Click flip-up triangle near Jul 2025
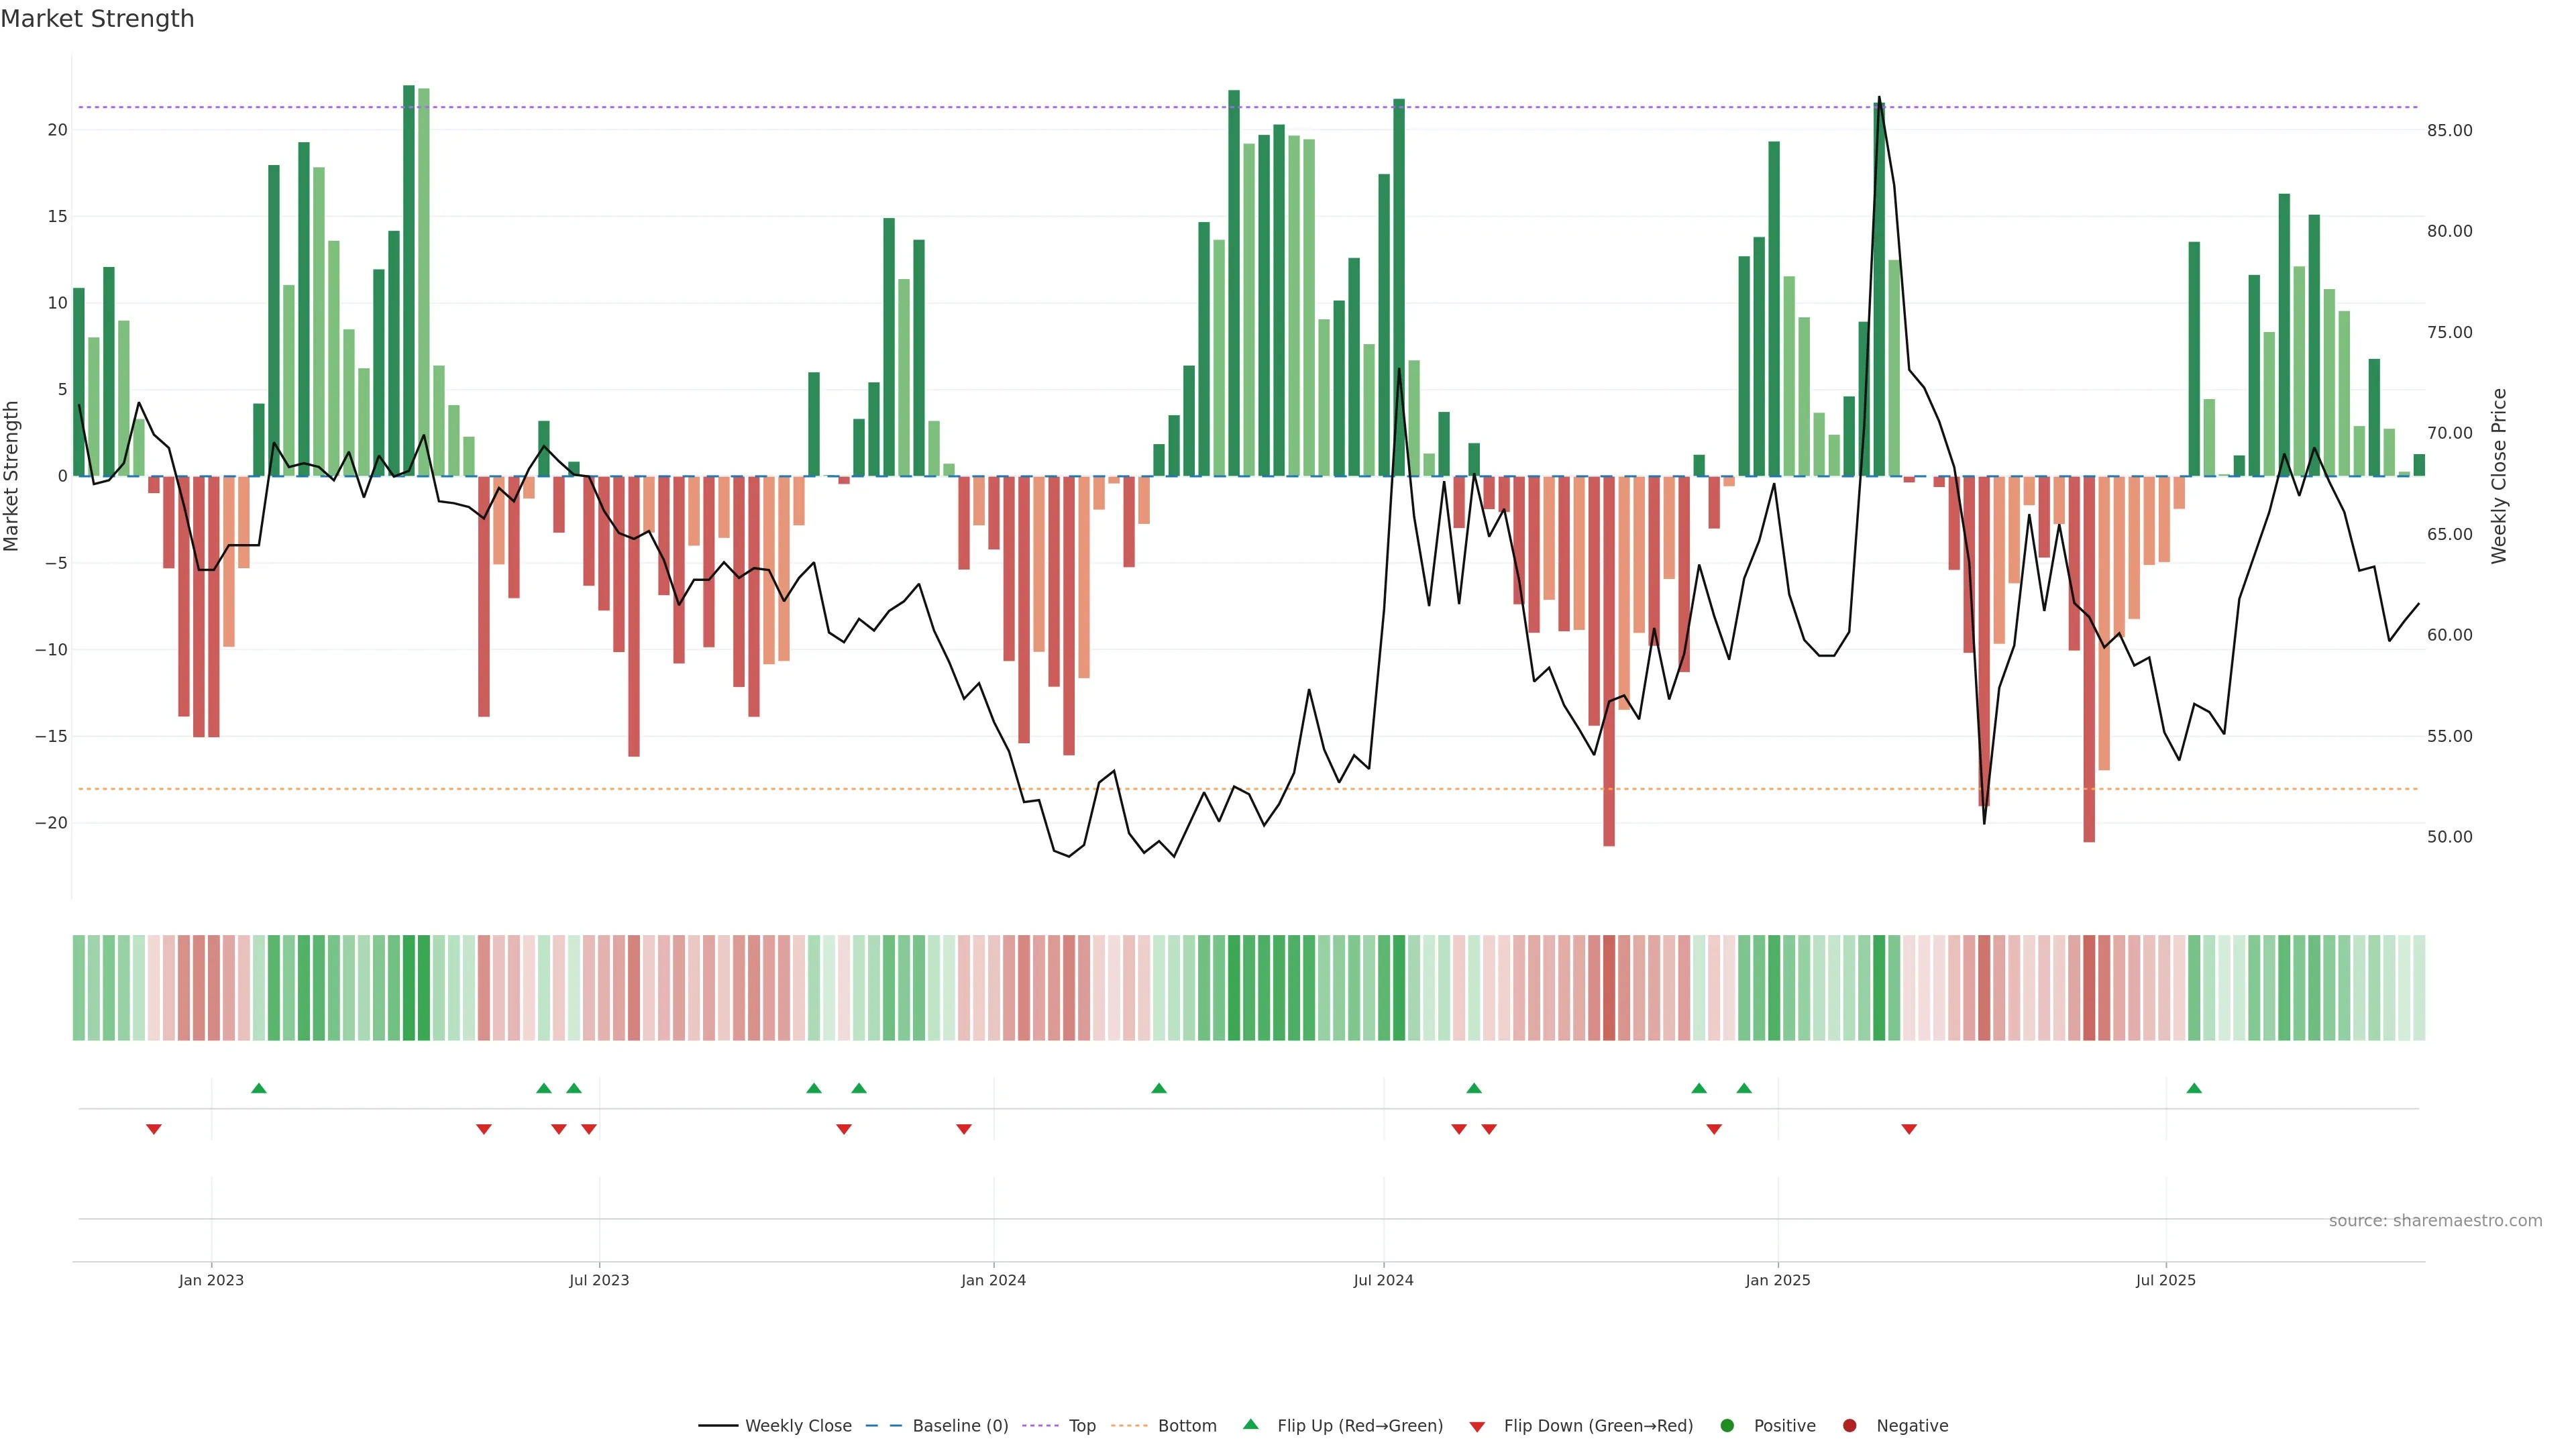The width and height of the screenshot is (2576, 1449). [x=2194, y=1088]
